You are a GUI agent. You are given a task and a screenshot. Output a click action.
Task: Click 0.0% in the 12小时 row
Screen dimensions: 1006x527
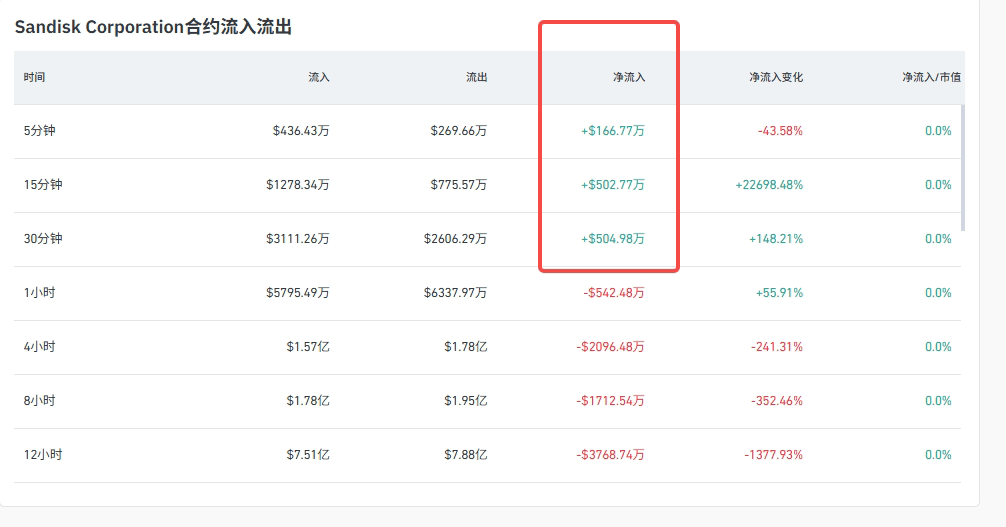tap(938, 454)
